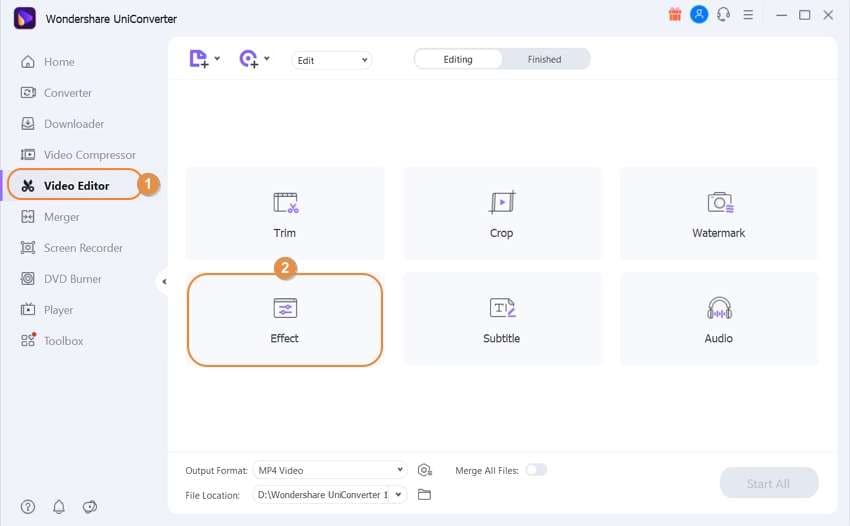Go to DVD Burner section
This screenshot has height=526, width=850.
click(61, 279)
